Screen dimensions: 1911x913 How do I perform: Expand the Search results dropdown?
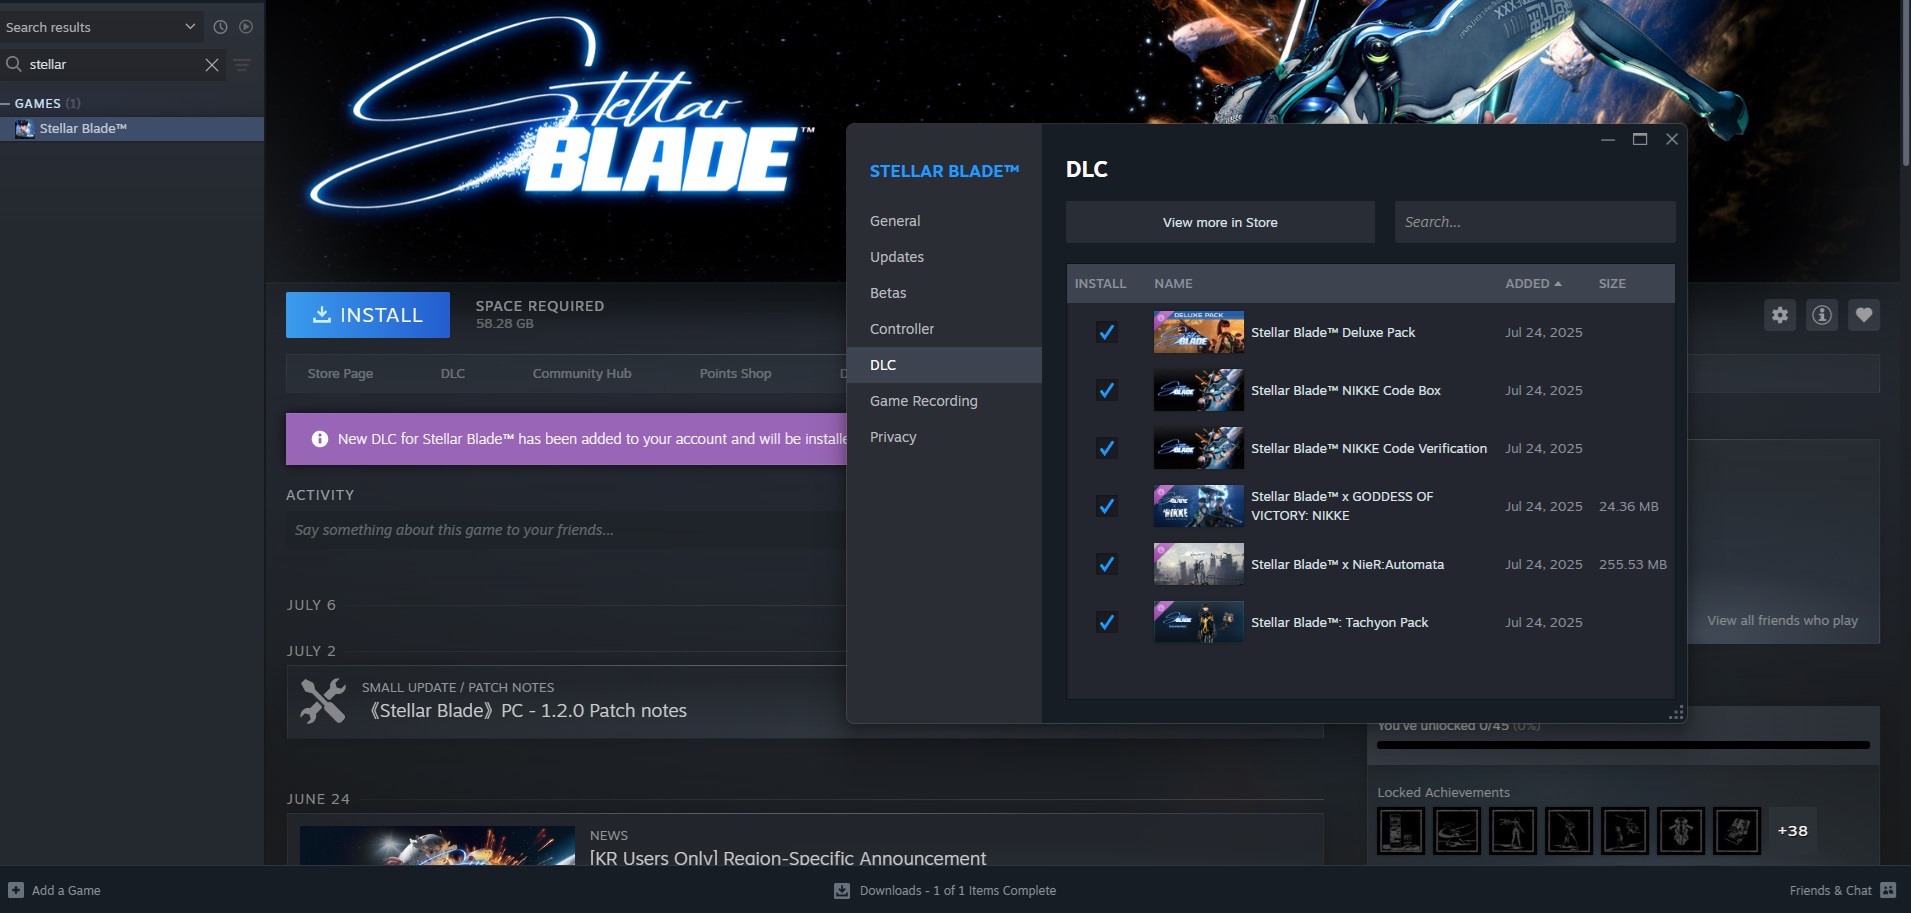pyautogui.click(x=100, y=27)
